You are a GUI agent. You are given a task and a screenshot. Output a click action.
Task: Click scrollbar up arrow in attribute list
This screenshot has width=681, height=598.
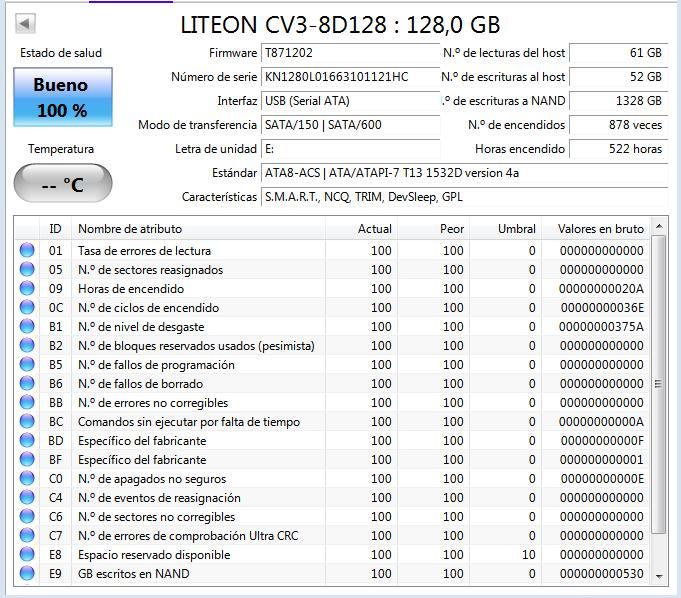coord(659,226)
